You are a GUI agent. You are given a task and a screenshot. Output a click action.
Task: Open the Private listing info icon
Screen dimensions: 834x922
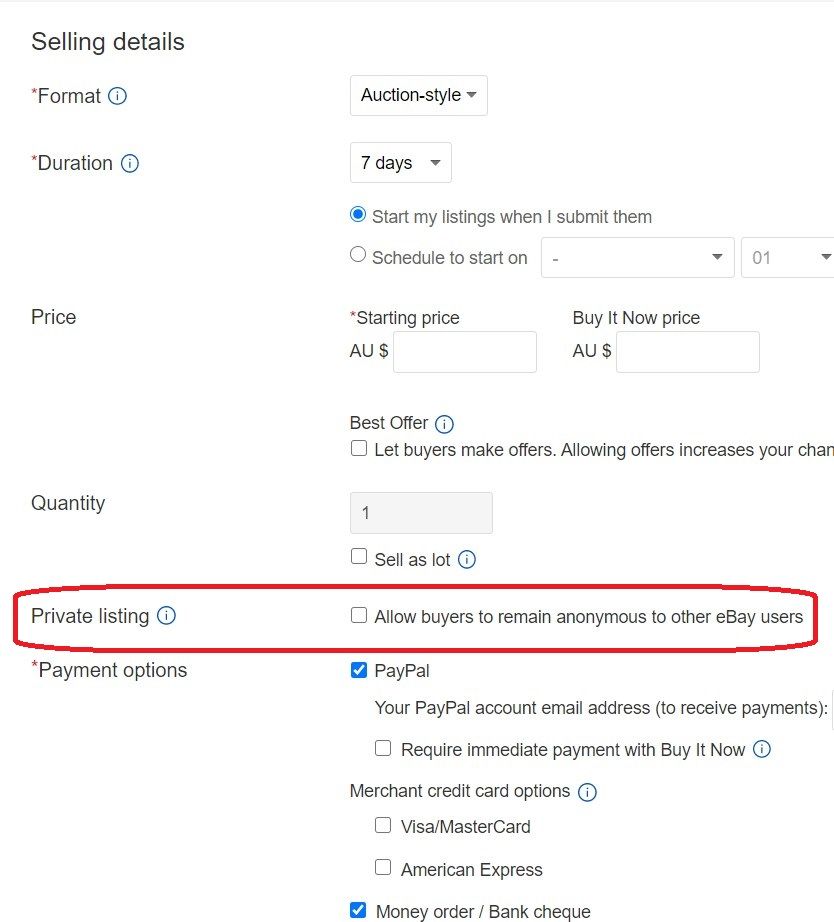click(x=166, y=616)
